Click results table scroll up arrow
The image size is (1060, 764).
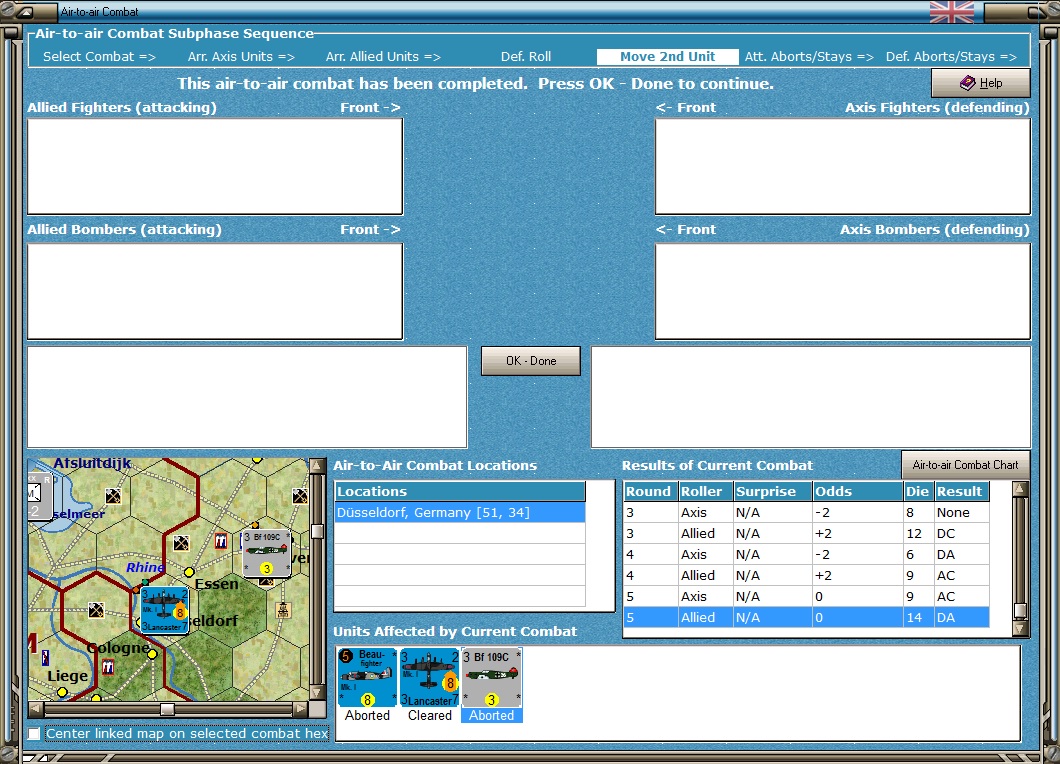coord(1020,488)
